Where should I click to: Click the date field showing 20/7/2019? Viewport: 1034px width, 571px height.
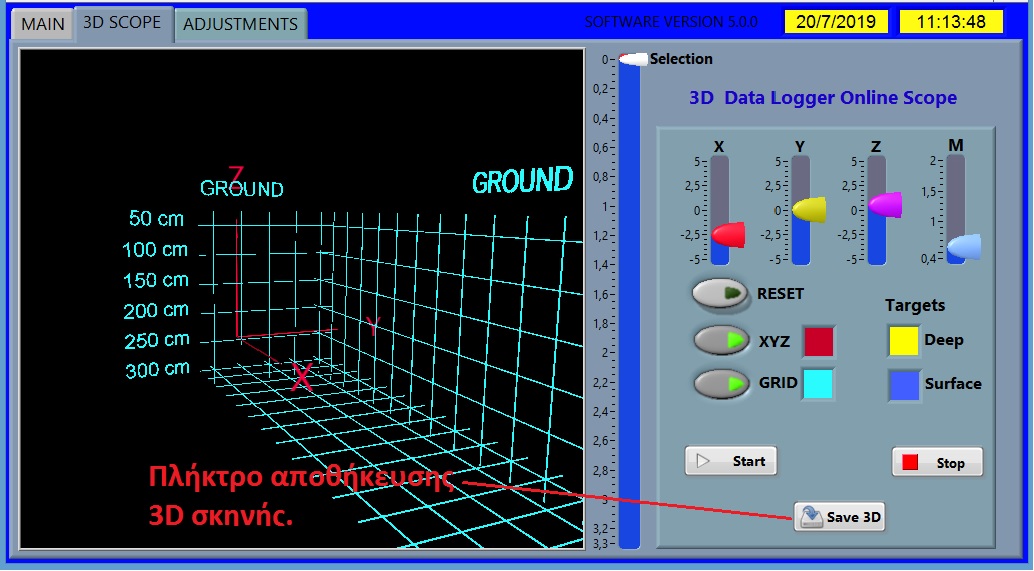pos(829,21)
